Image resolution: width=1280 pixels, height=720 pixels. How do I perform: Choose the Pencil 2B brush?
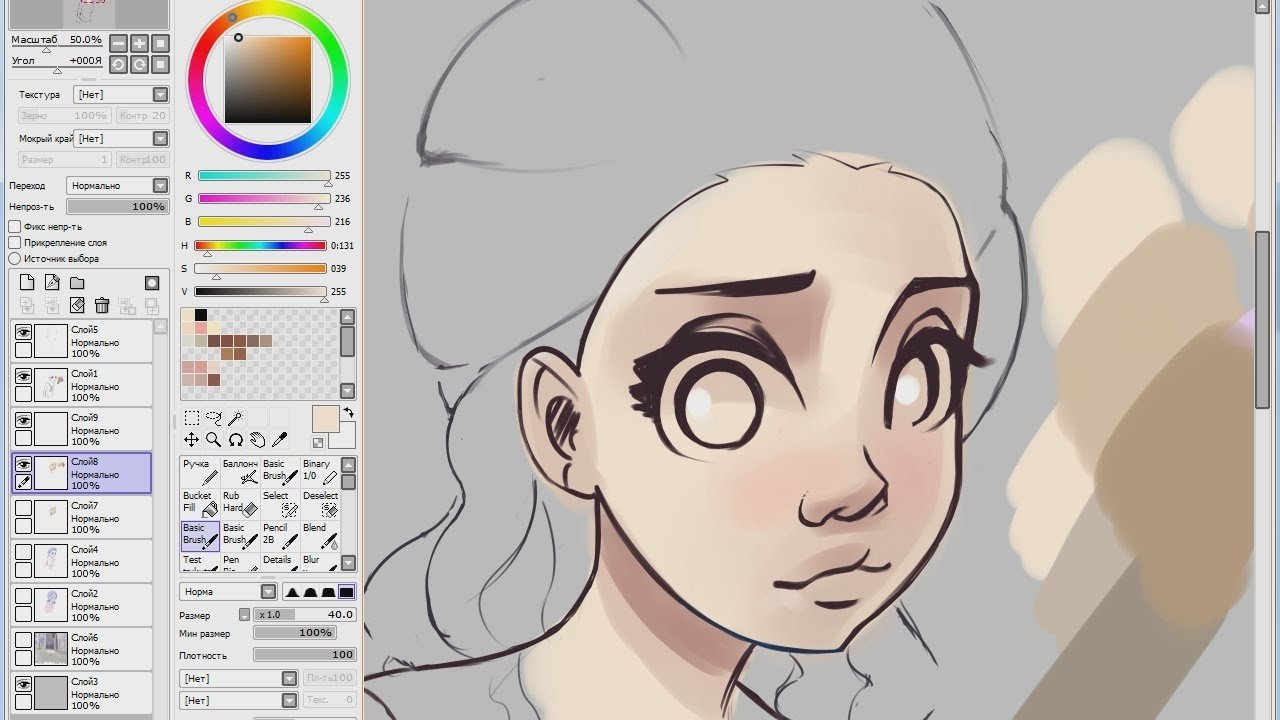[x=280, y=534]
